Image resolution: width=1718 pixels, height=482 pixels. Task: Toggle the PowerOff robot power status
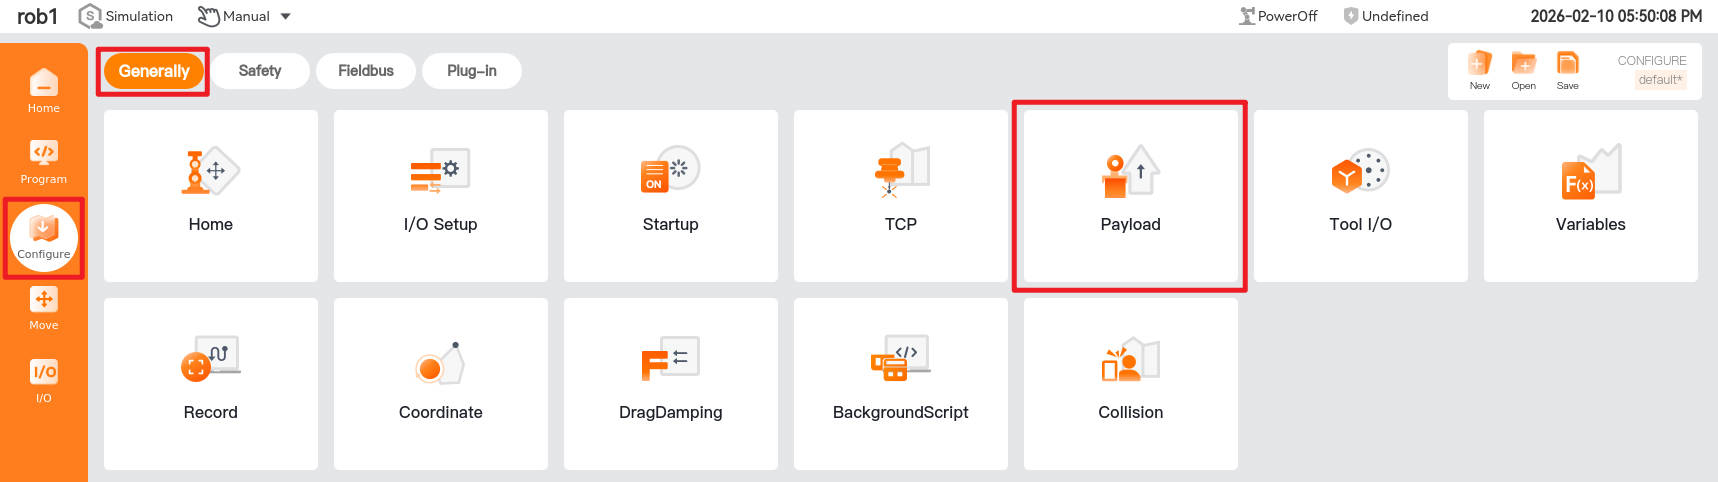coord(1278,16)
